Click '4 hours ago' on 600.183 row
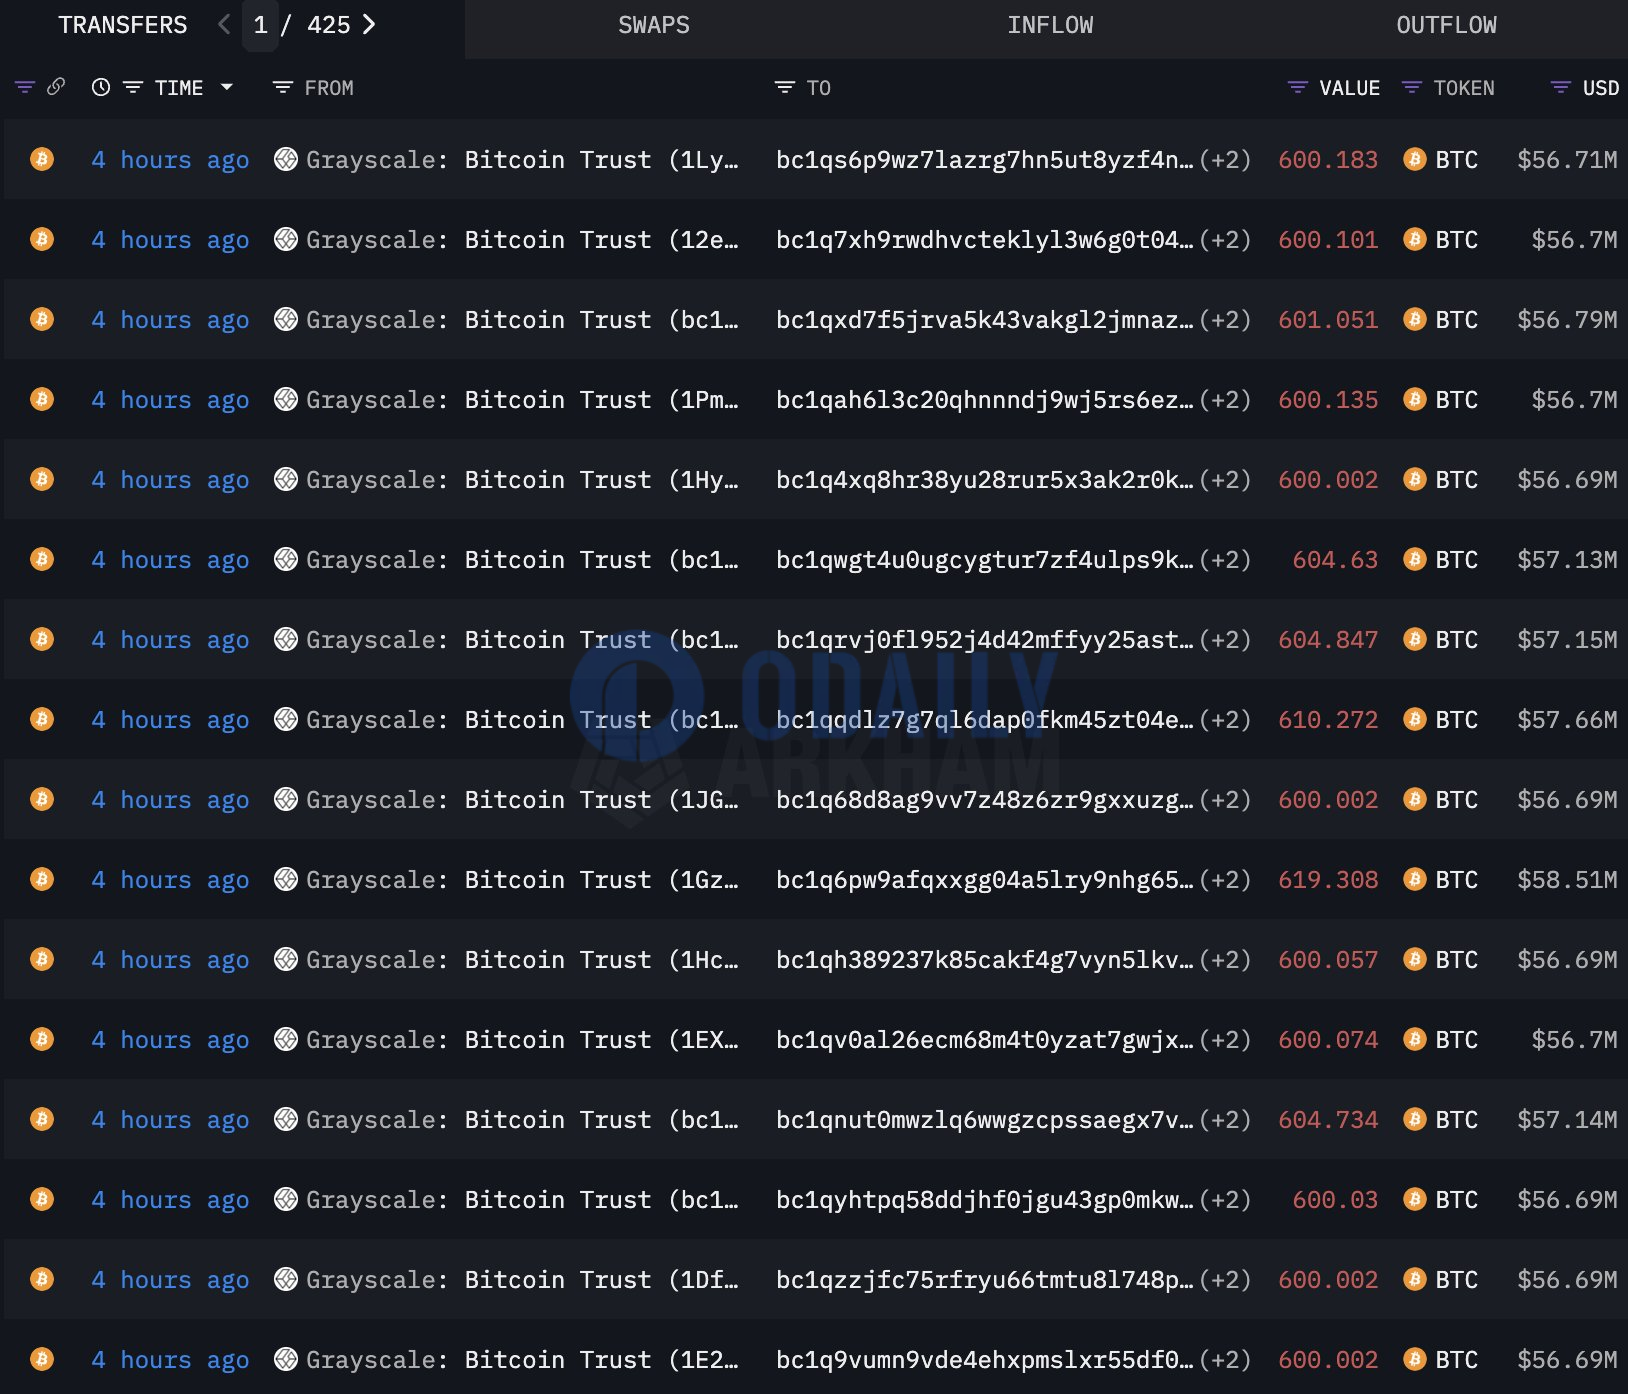 (170, 160)
